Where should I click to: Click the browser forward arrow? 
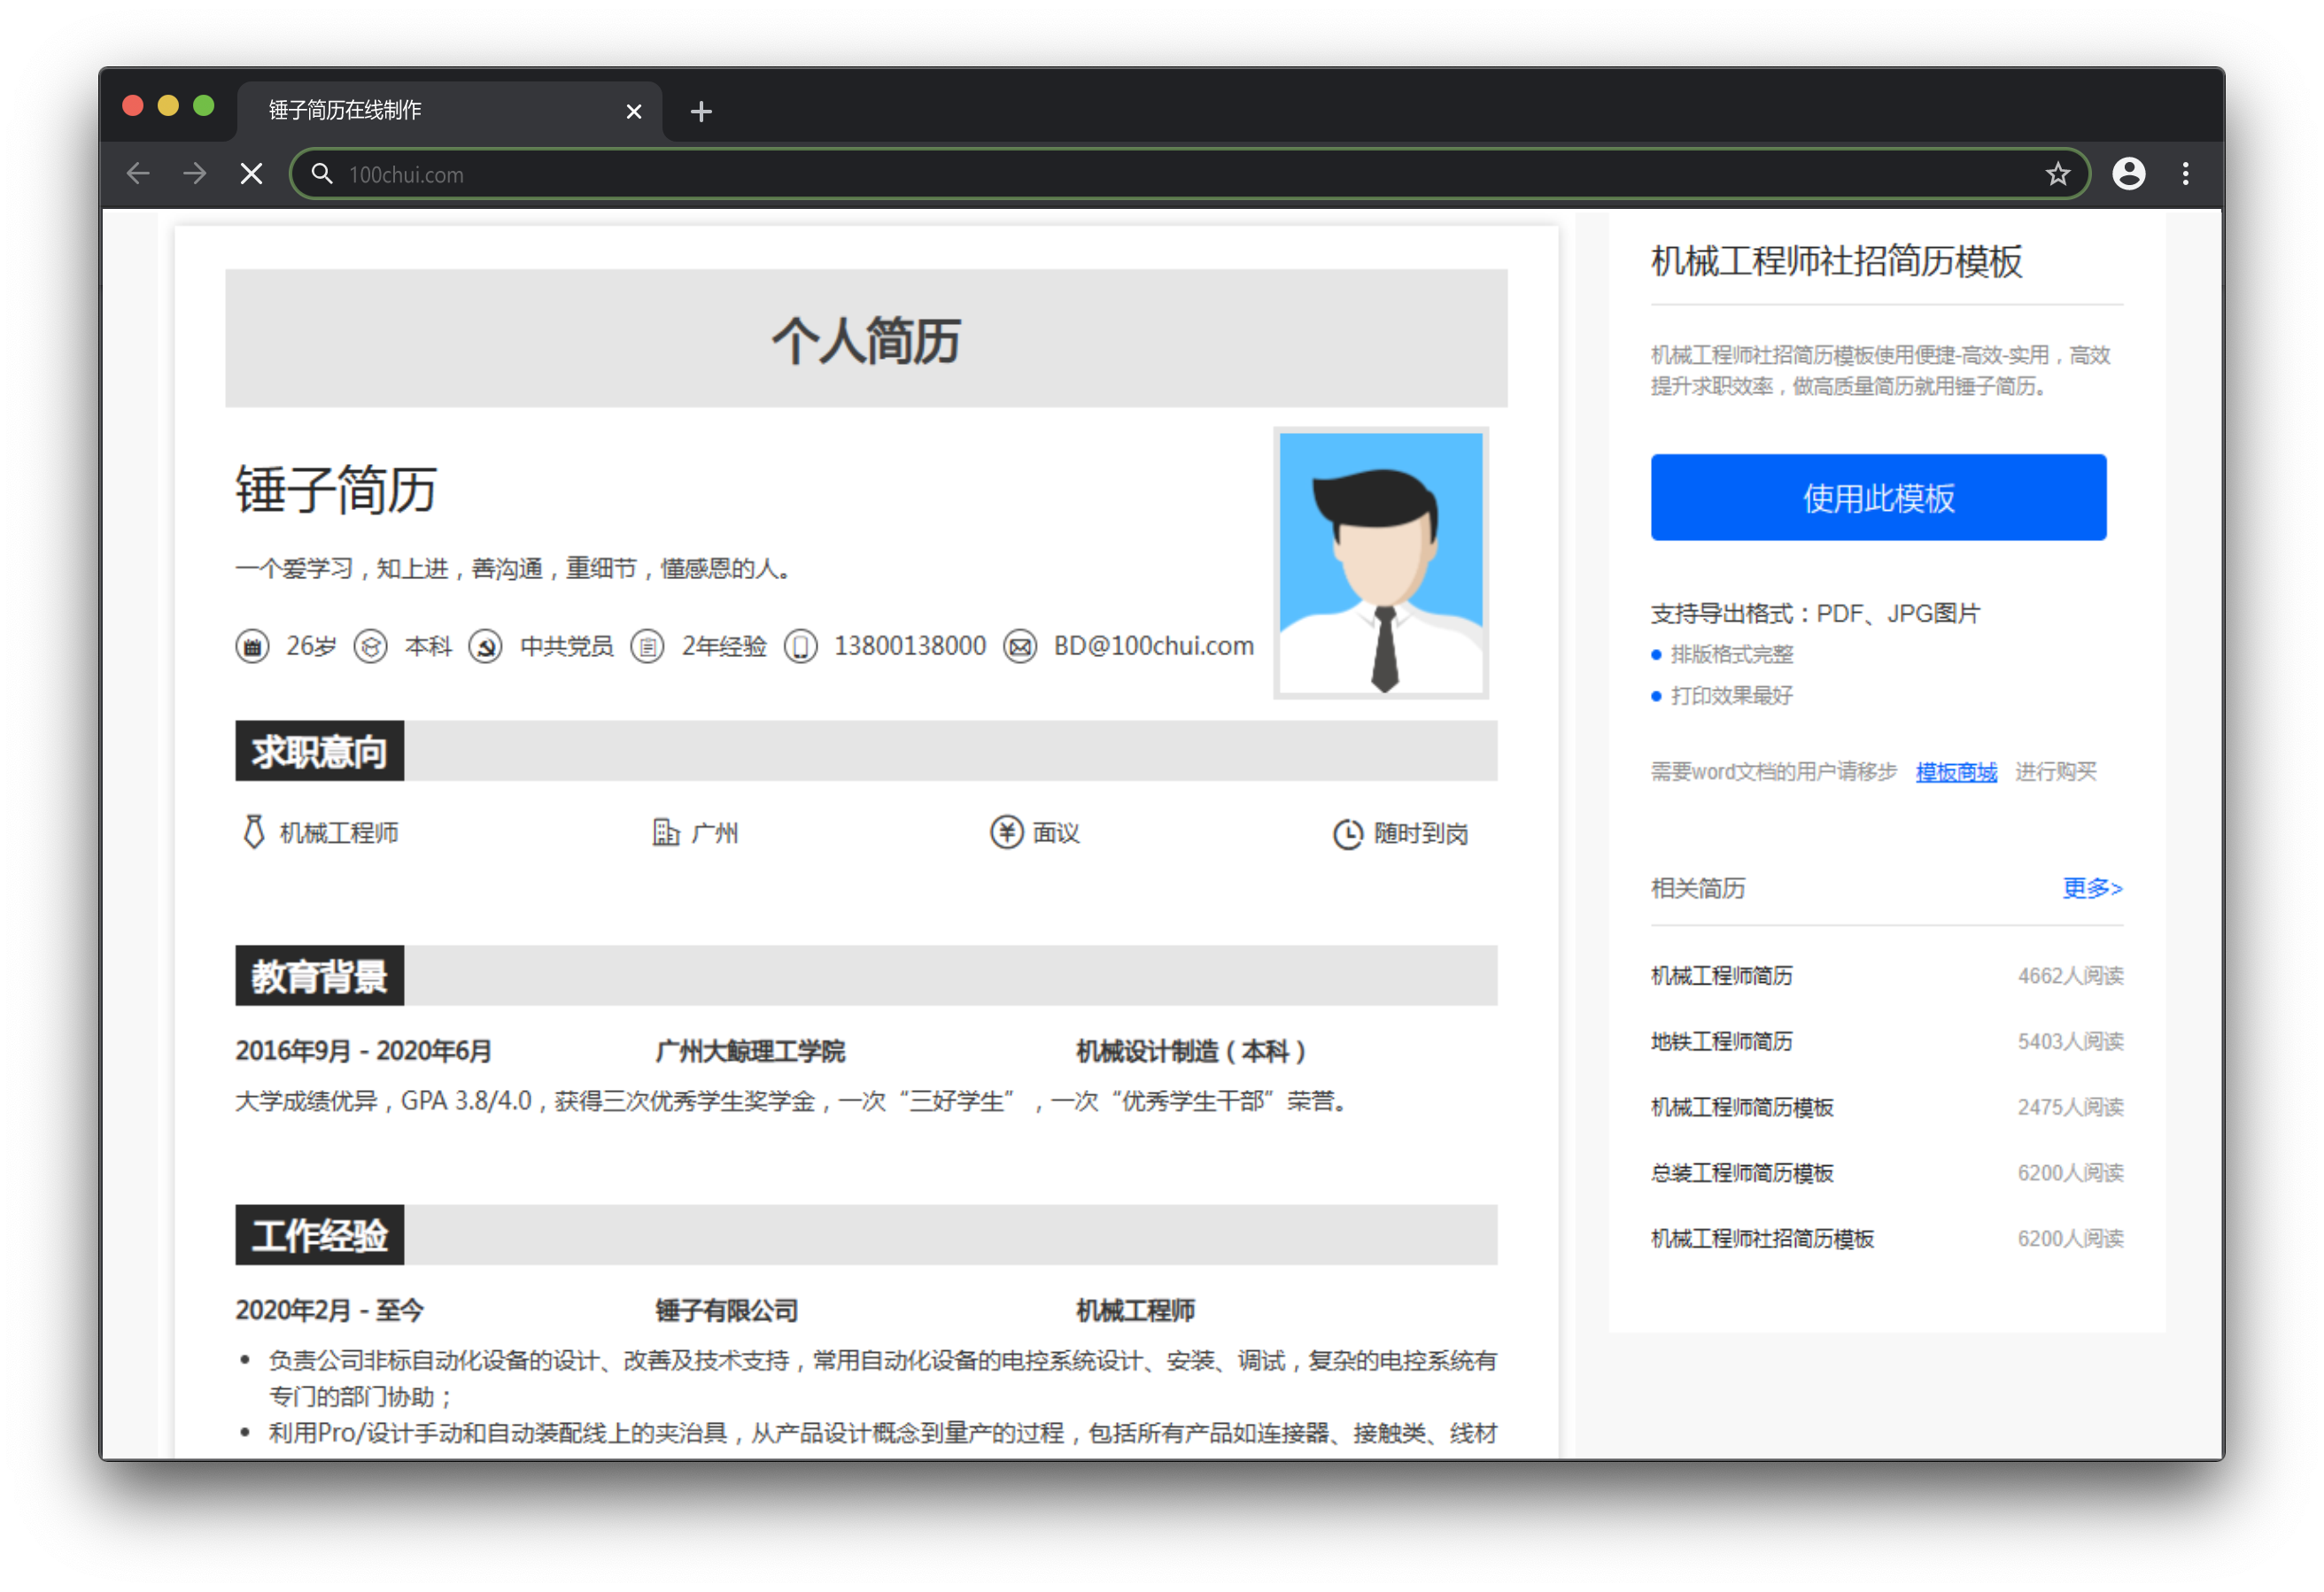(195, 174)
